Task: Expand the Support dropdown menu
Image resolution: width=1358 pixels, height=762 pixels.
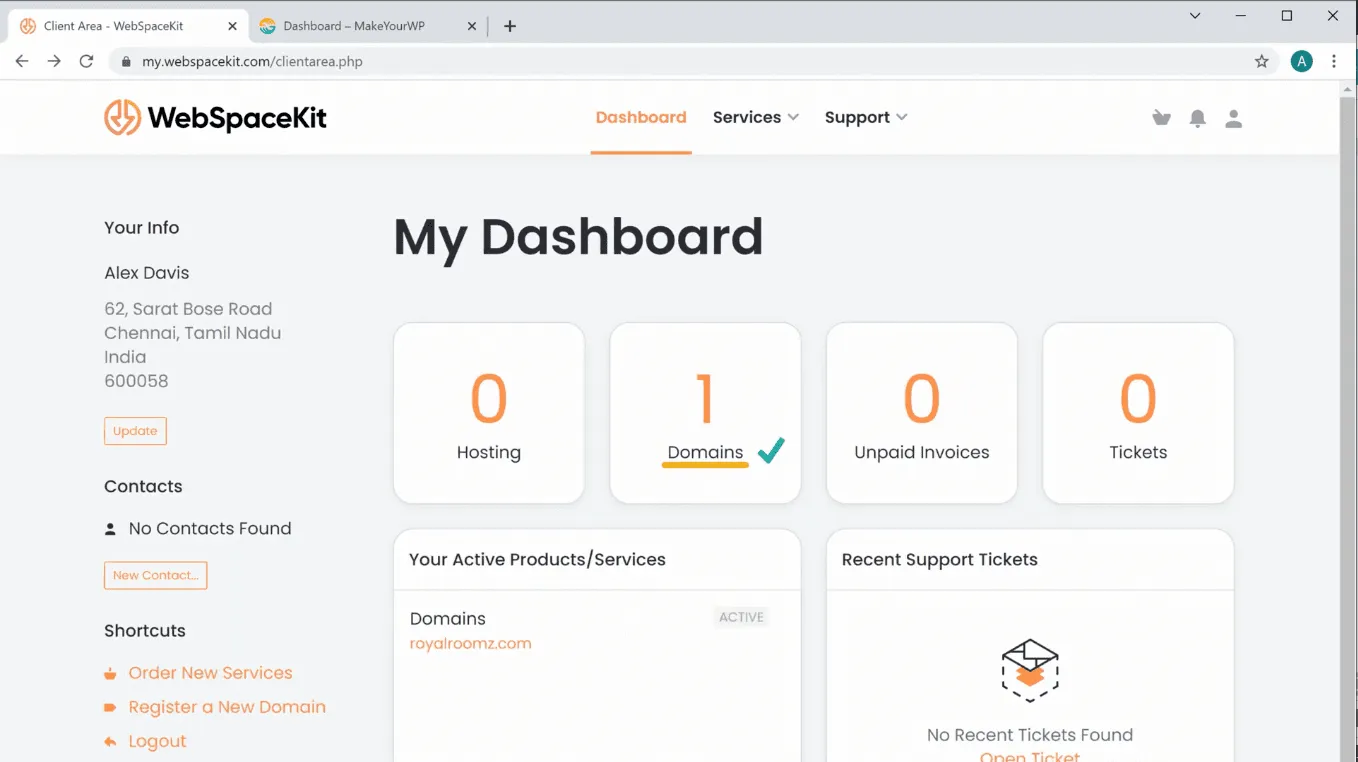Action: pos(865,117)
